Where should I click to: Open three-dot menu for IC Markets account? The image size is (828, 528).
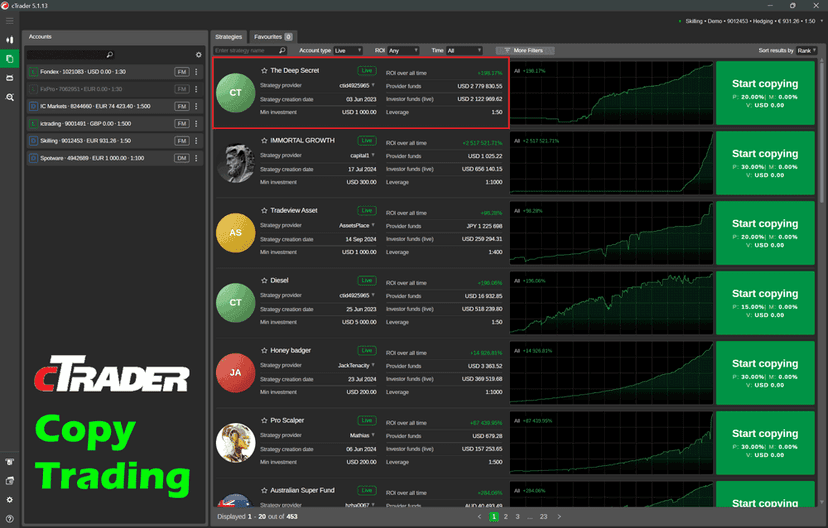pos(196,106)
